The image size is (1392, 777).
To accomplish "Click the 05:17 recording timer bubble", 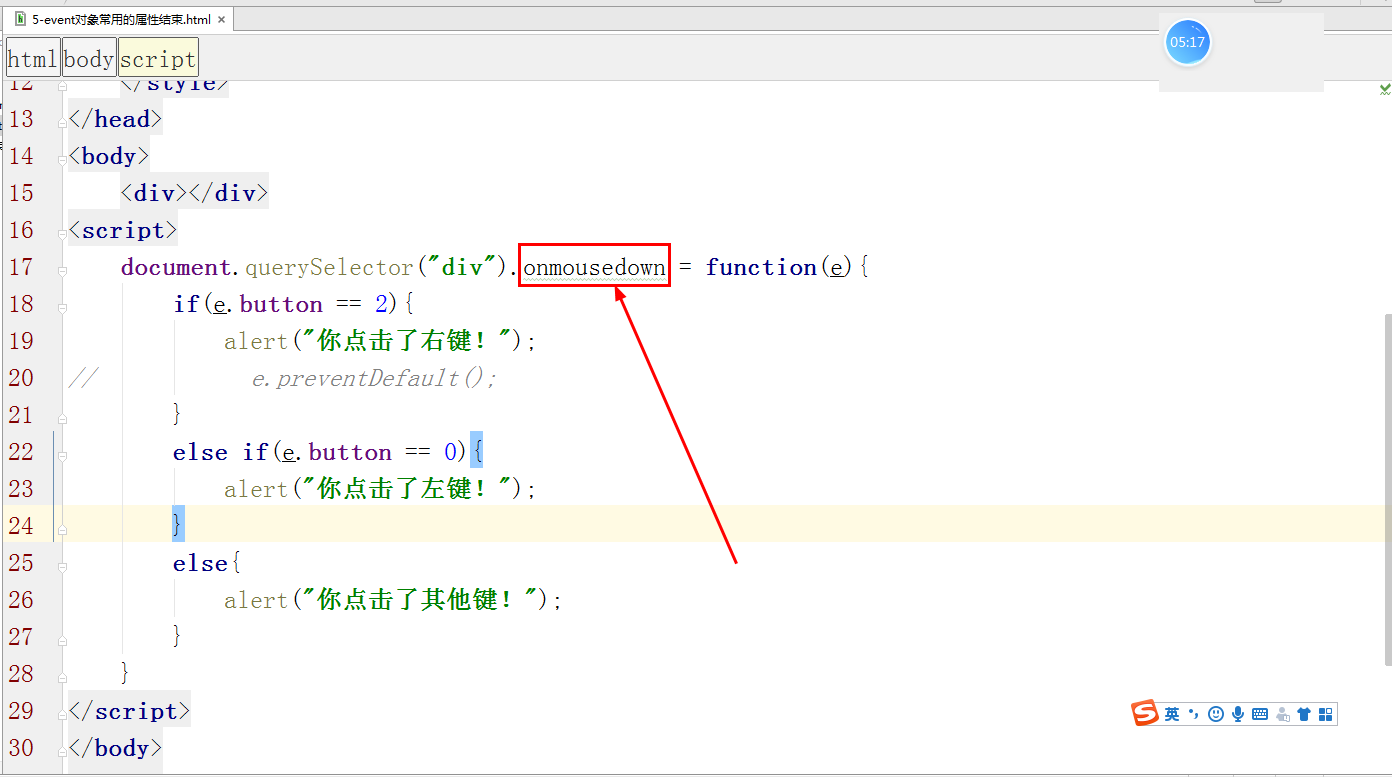I will pyautogui.click(x=1187, y=41).
